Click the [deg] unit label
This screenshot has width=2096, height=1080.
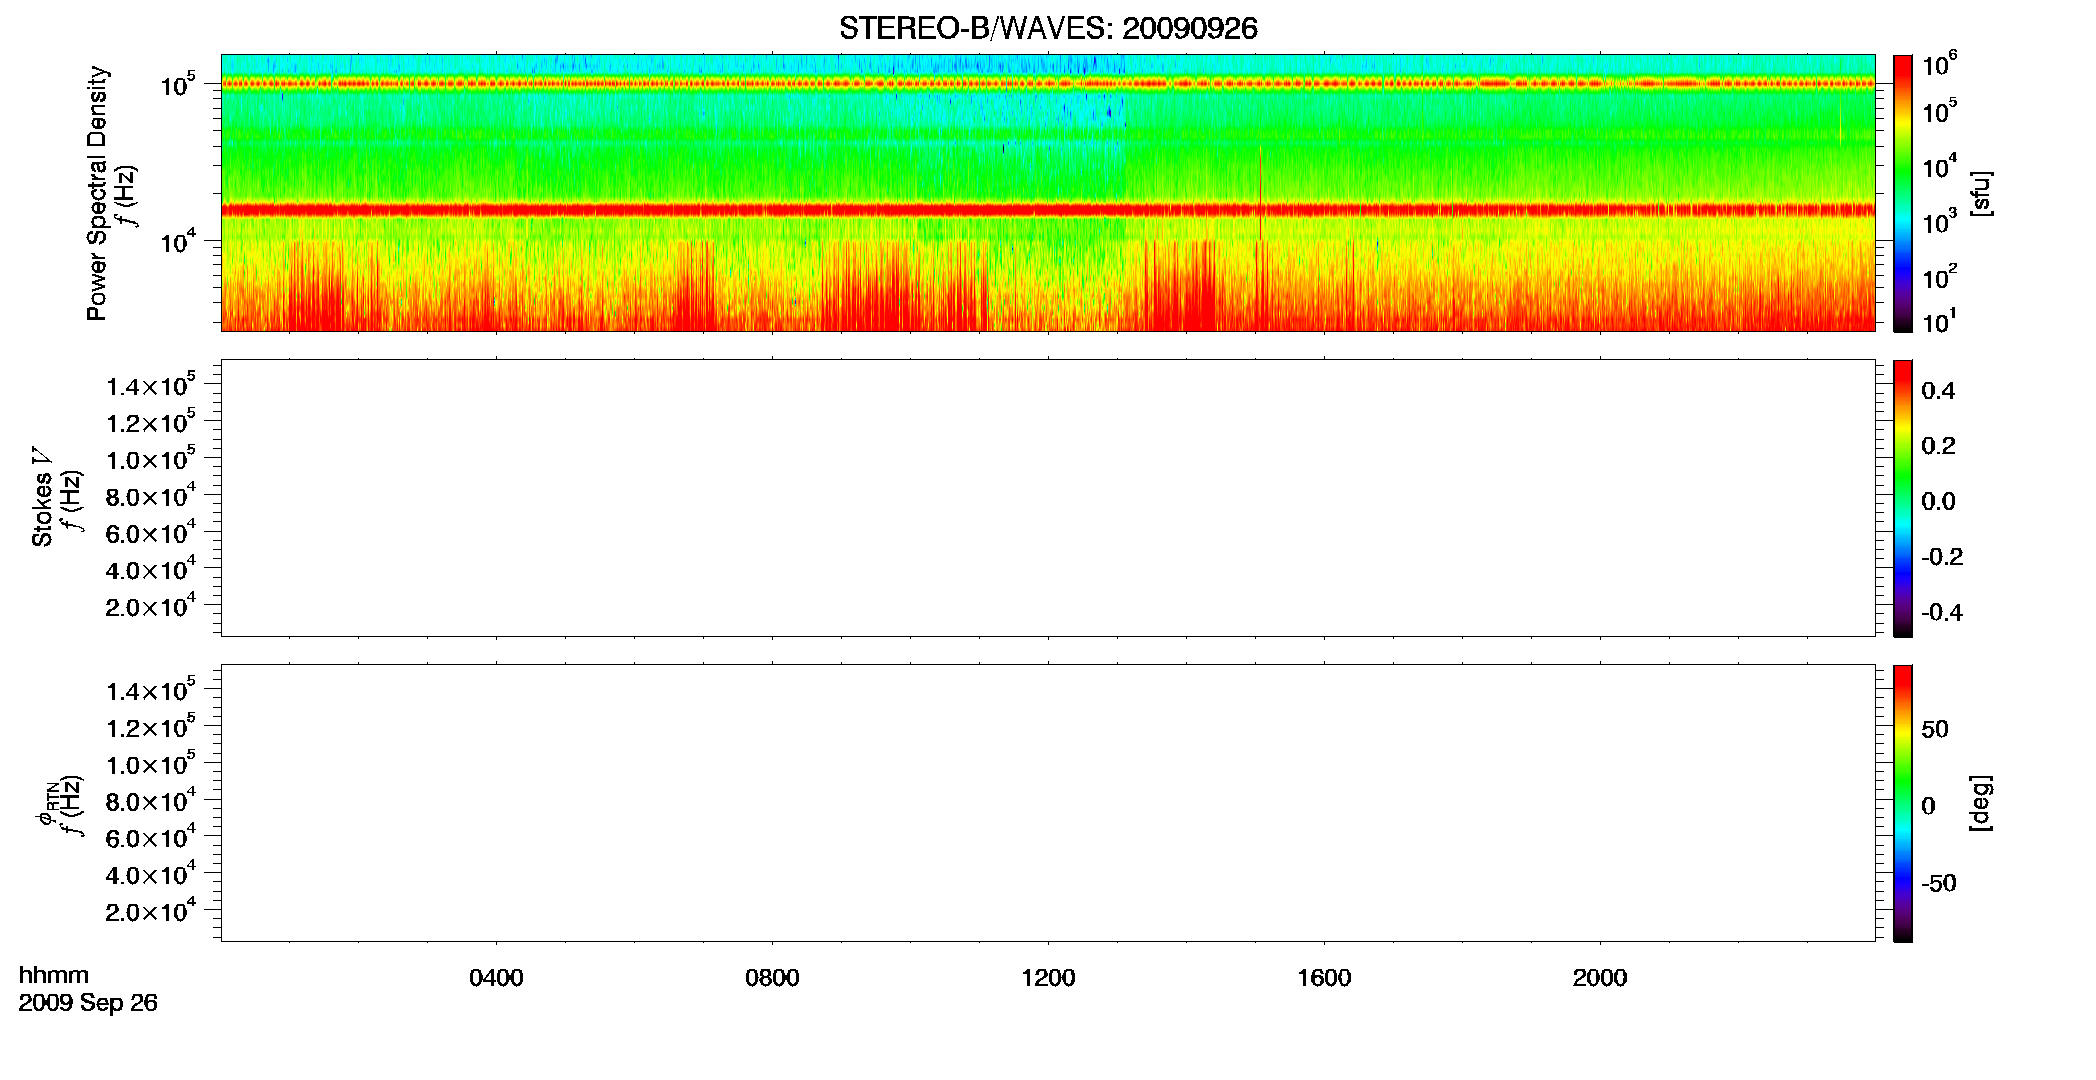(x=1980, y=803)
